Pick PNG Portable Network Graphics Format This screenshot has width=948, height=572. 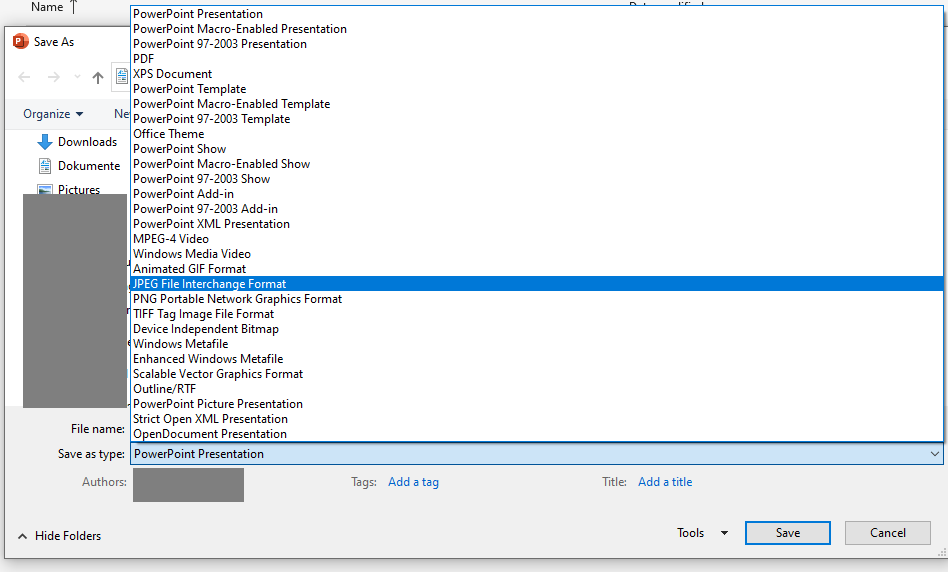tap(237, 299)
